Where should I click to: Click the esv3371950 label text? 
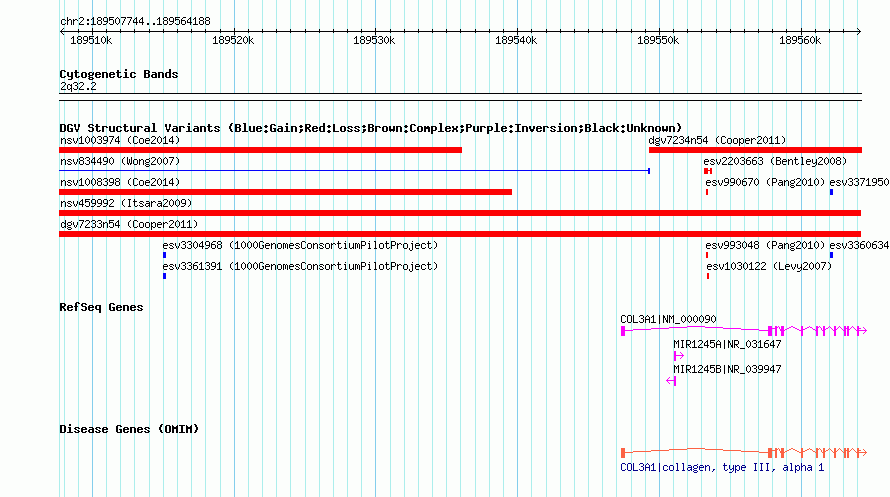coord(859,182)
